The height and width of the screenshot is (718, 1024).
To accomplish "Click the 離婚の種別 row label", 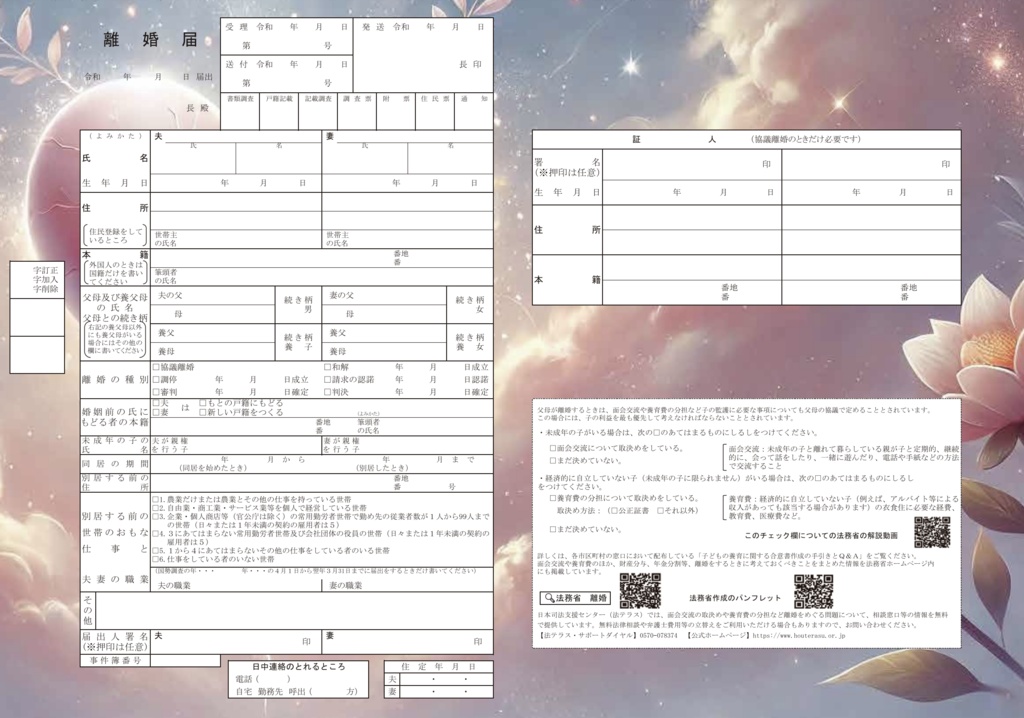I will [x=115, y=380].
